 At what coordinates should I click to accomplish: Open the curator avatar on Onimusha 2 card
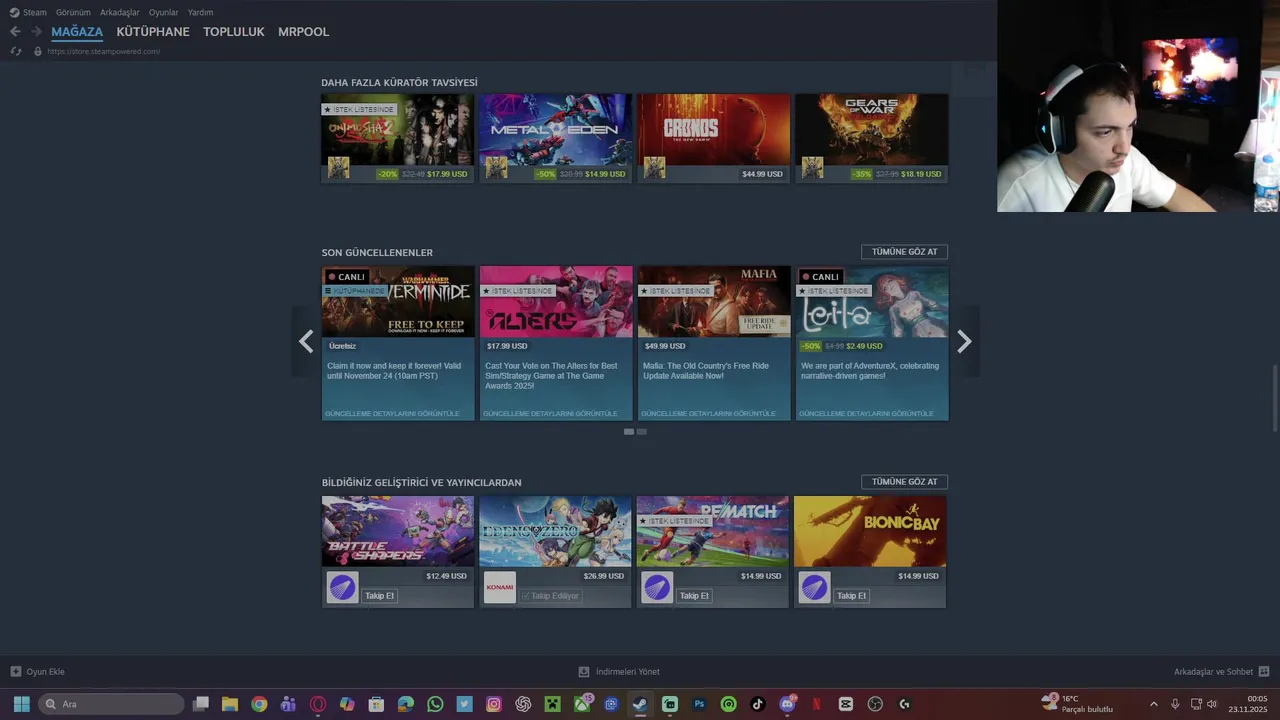(x=339, y=168)
